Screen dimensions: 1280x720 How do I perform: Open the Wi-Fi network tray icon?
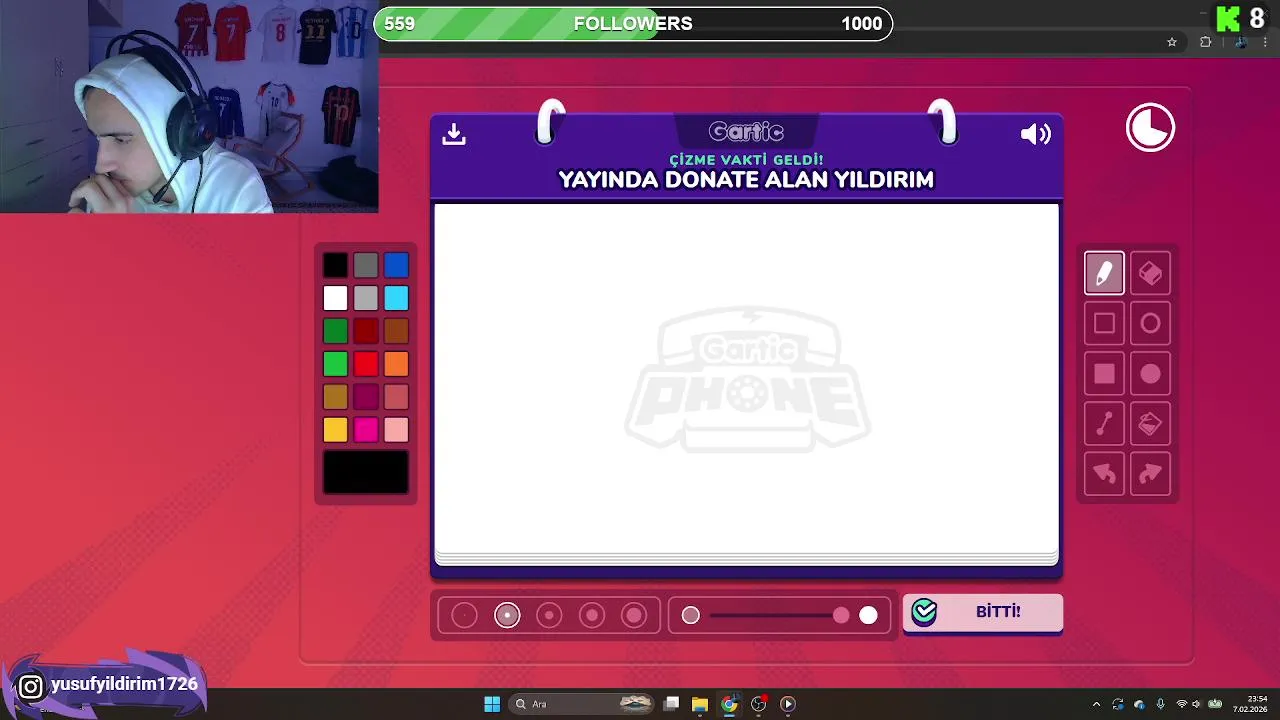click(x=1181, y=704)
